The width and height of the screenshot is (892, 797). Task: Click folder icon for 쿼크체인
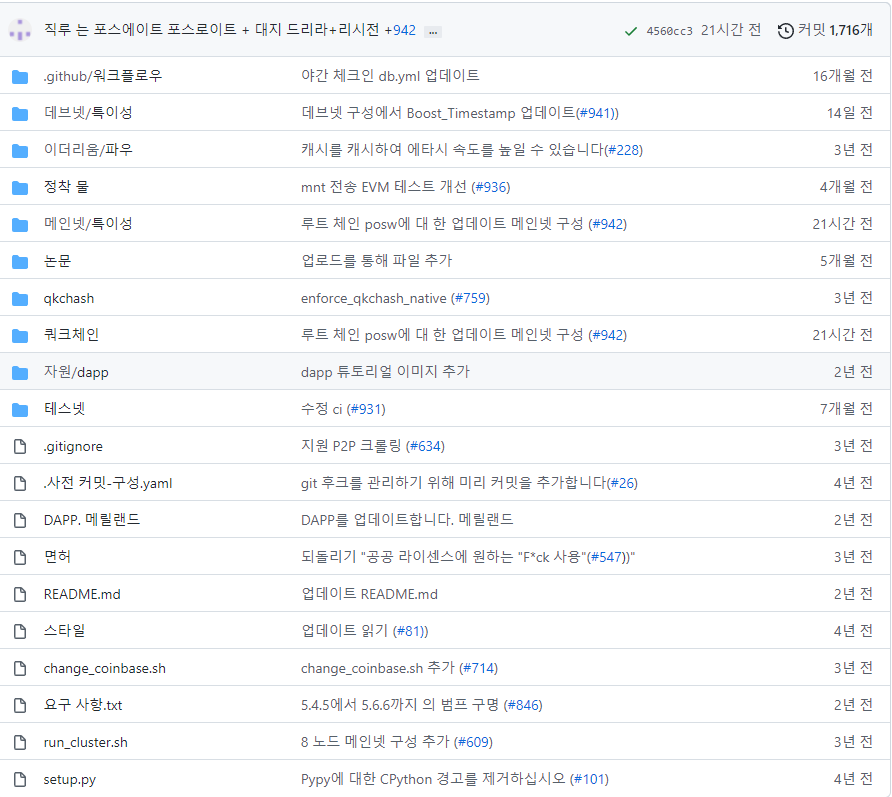coord(20,335)
